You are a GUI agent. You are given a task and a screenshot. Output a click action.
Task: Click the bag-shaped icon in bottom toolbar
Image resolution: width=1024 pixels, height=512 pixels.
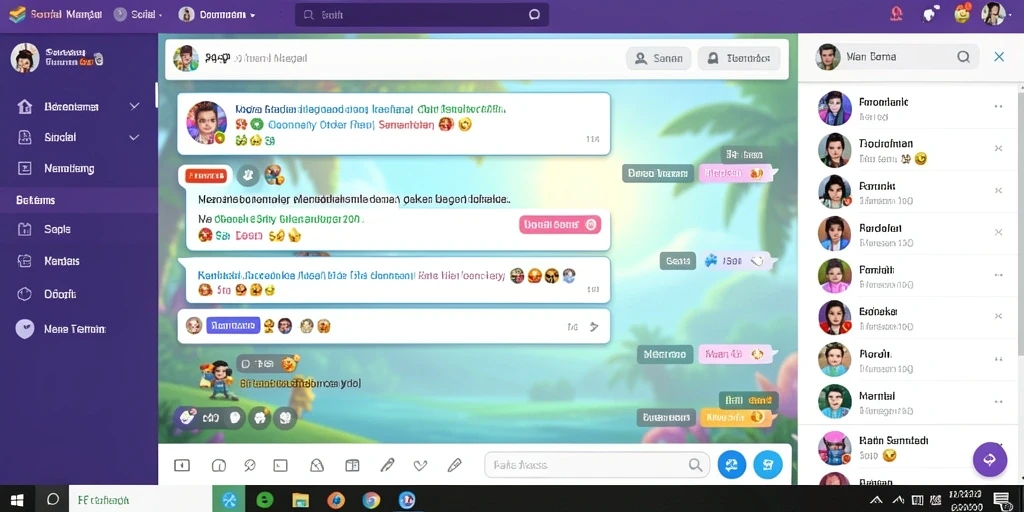317,465
